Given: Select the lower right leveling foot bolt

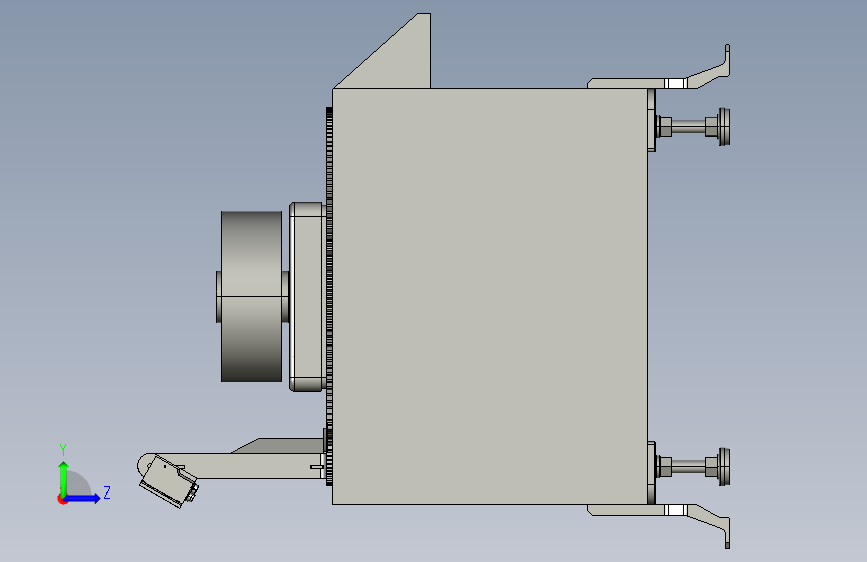Looking at the screenshot, I should [x=693, y=467].
